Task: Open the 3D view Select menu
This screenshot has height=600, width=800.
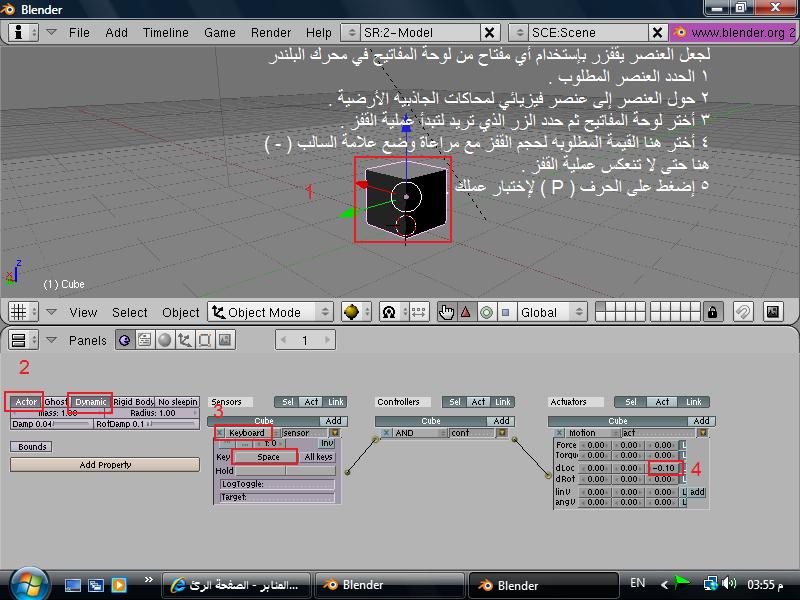Action: coord(130,312)
